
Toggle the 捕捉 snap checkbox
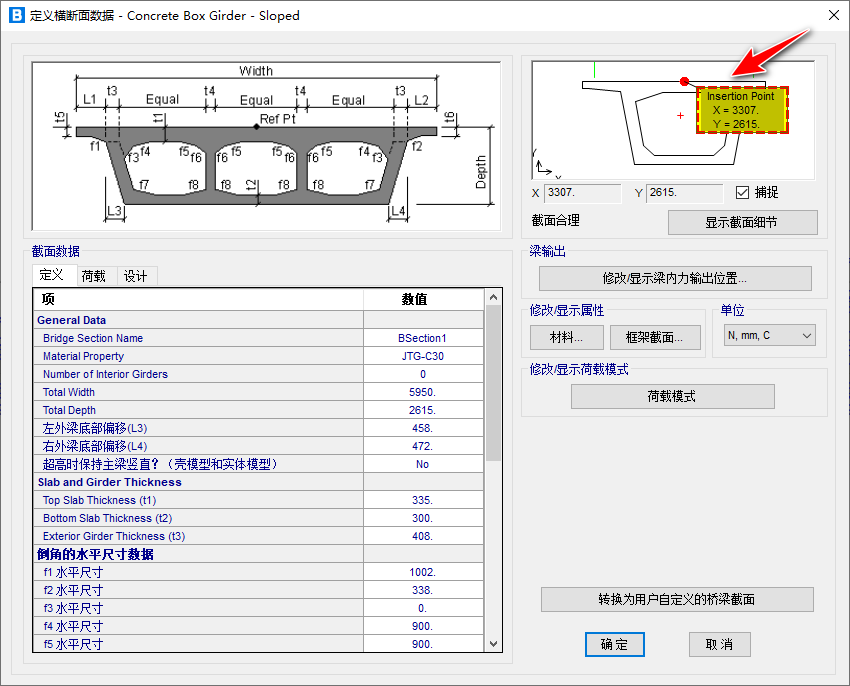pyautogui.click(x=742, y=193)
